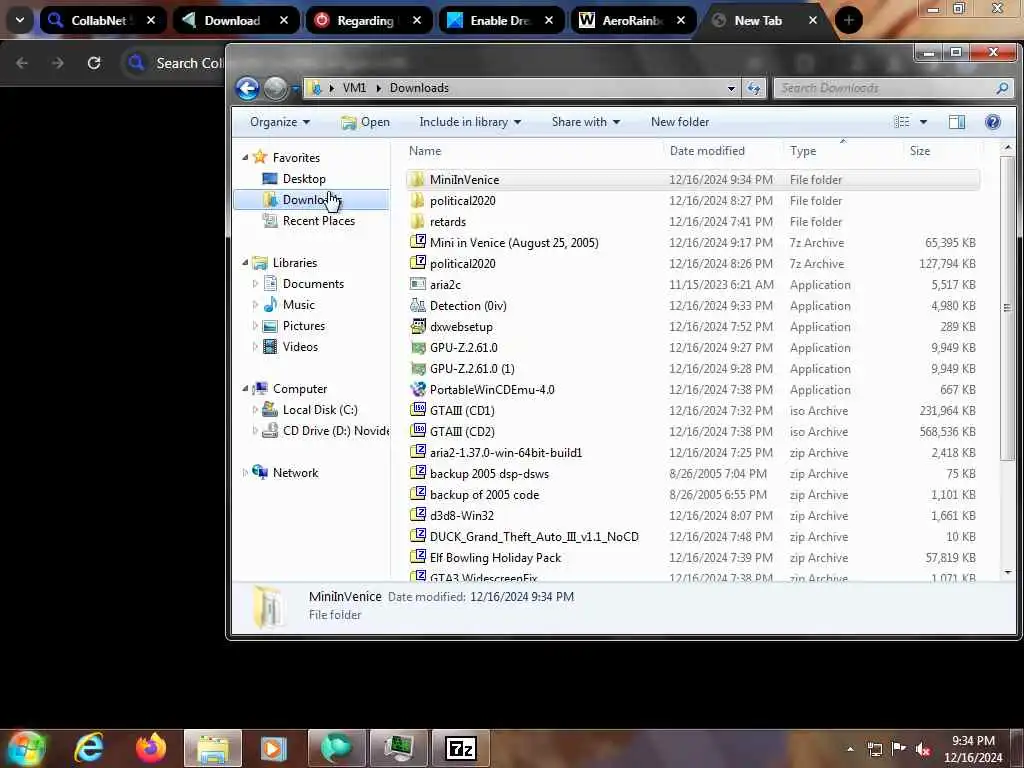
Task: Click Open in the Explorer toolbar
Action: pyautogui.click(x=366, y=122)
